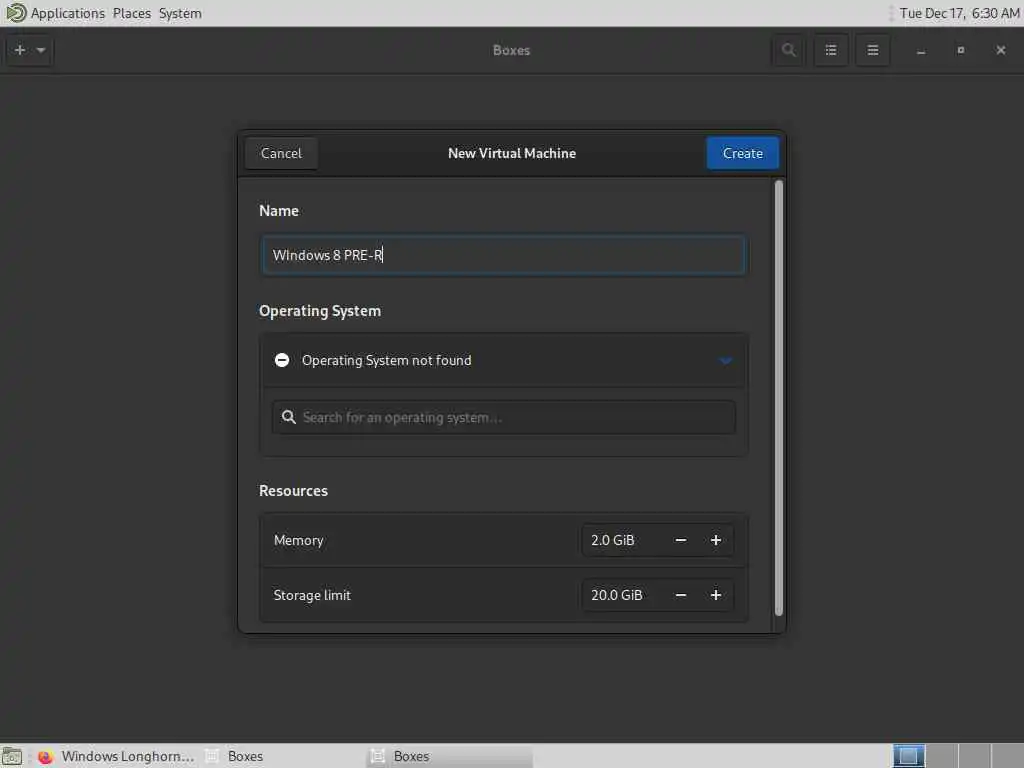Screen dimensions: 1024x768
Task: Switch to the first workspace in the switcher
Action: pos(908,756)
